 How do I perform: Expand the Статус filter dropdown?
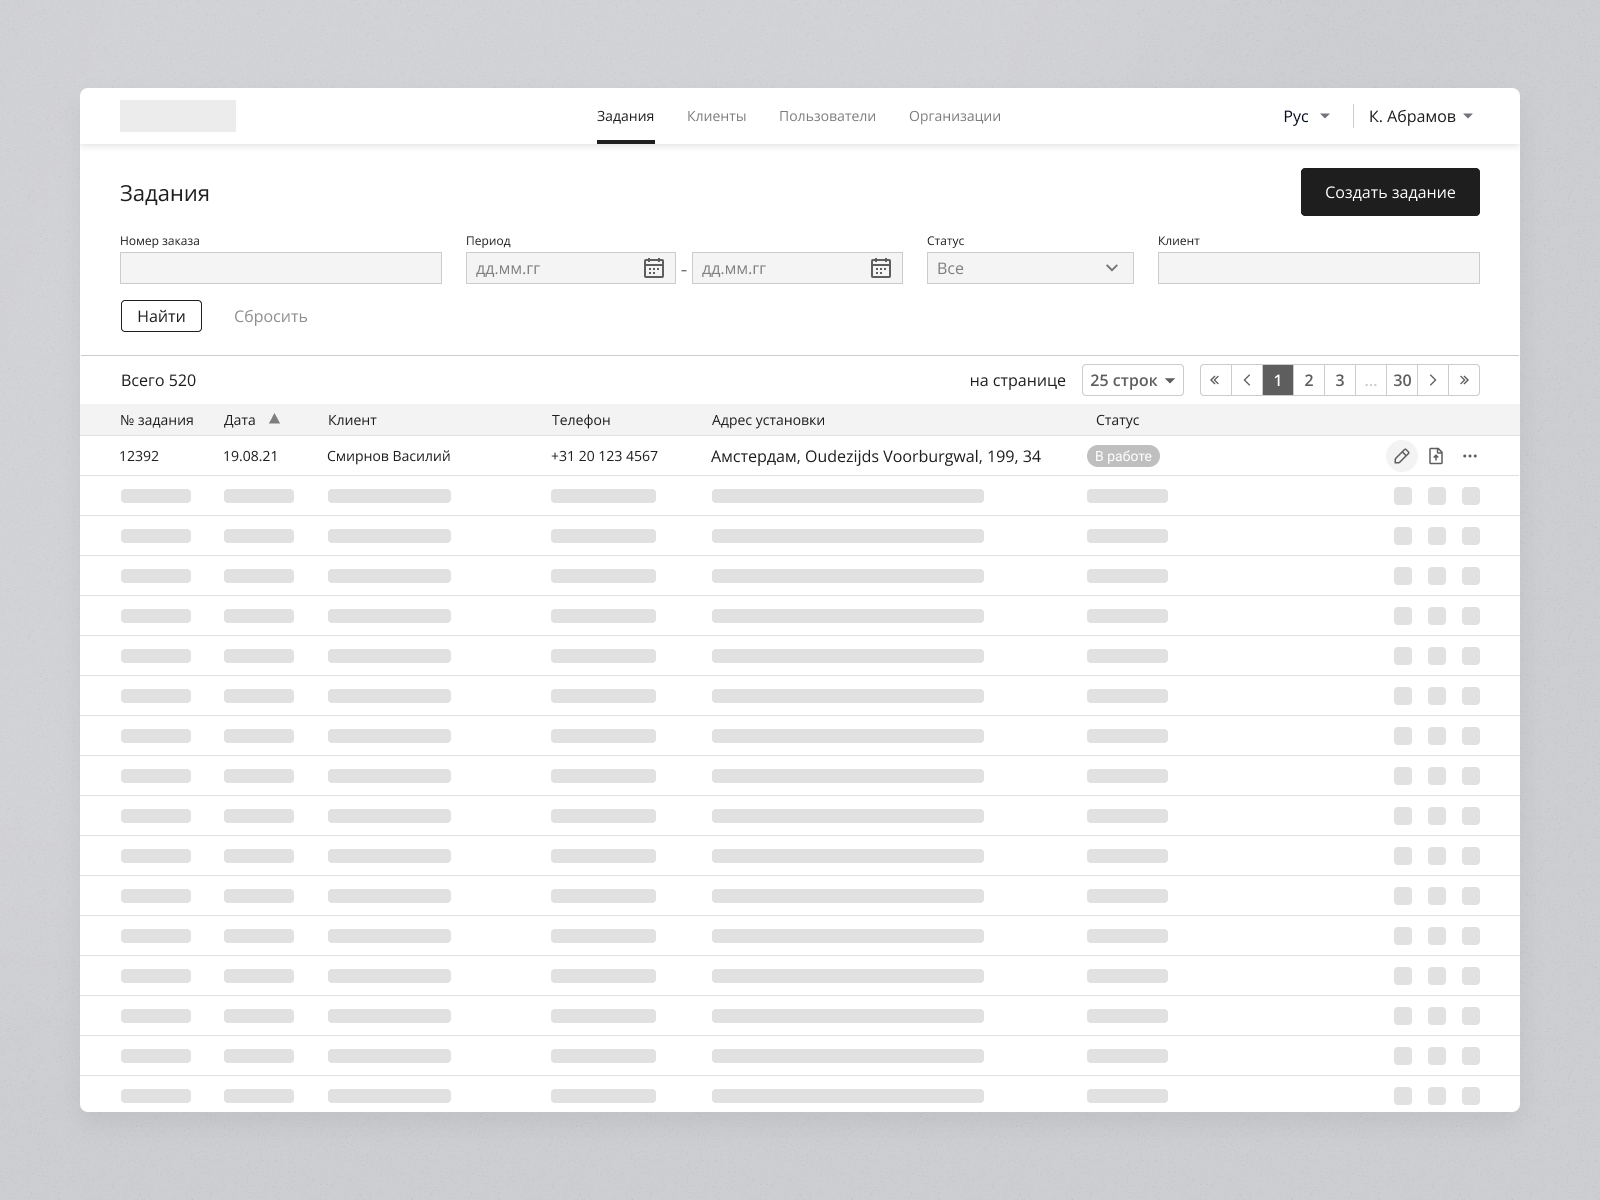(1030, 268)
